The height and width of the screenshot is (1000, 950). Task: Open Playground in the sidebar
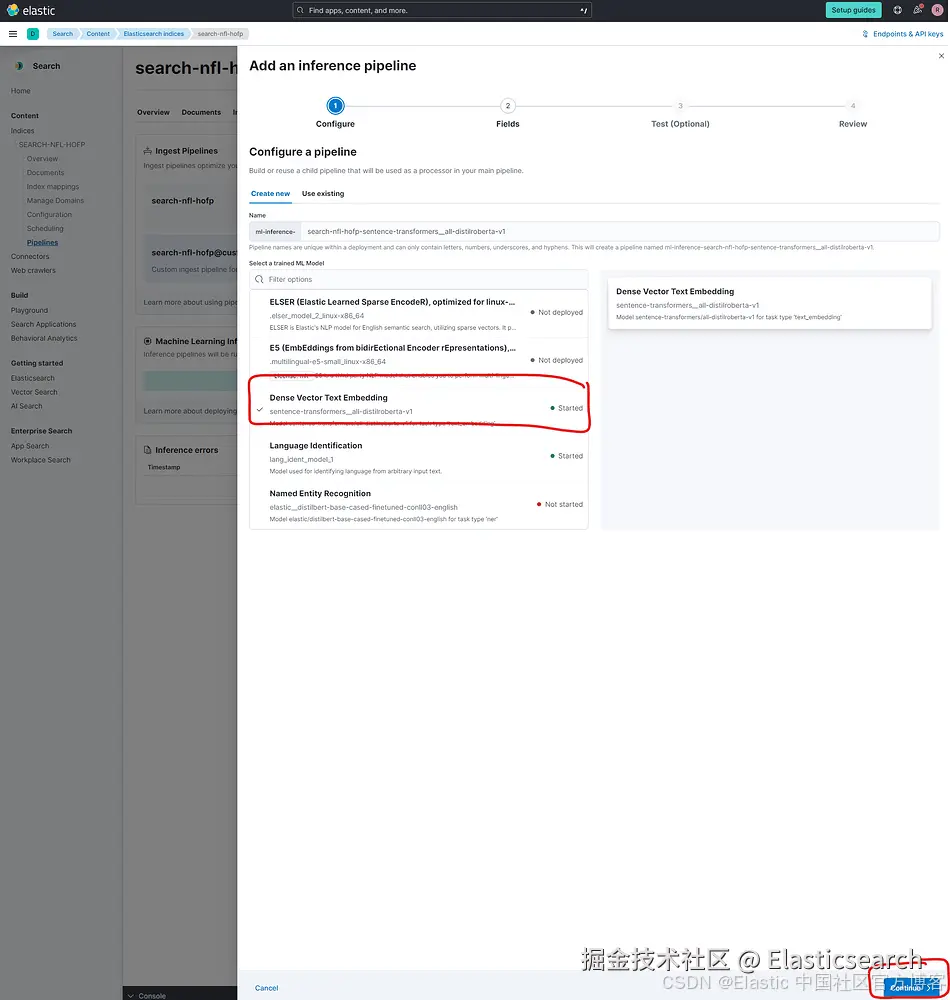(29, 311)
